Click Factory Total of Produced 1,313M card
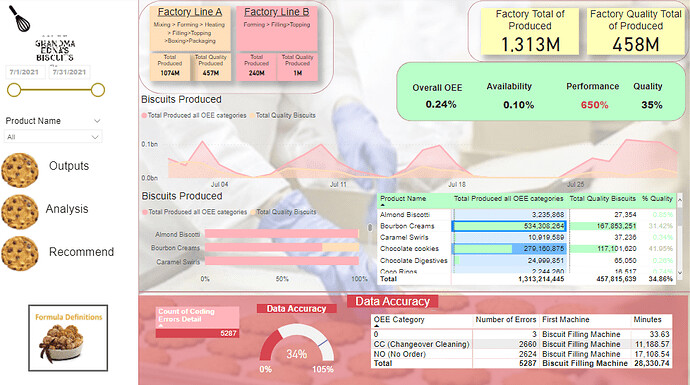Screen dimensions: 690x385 coord(530,31)
